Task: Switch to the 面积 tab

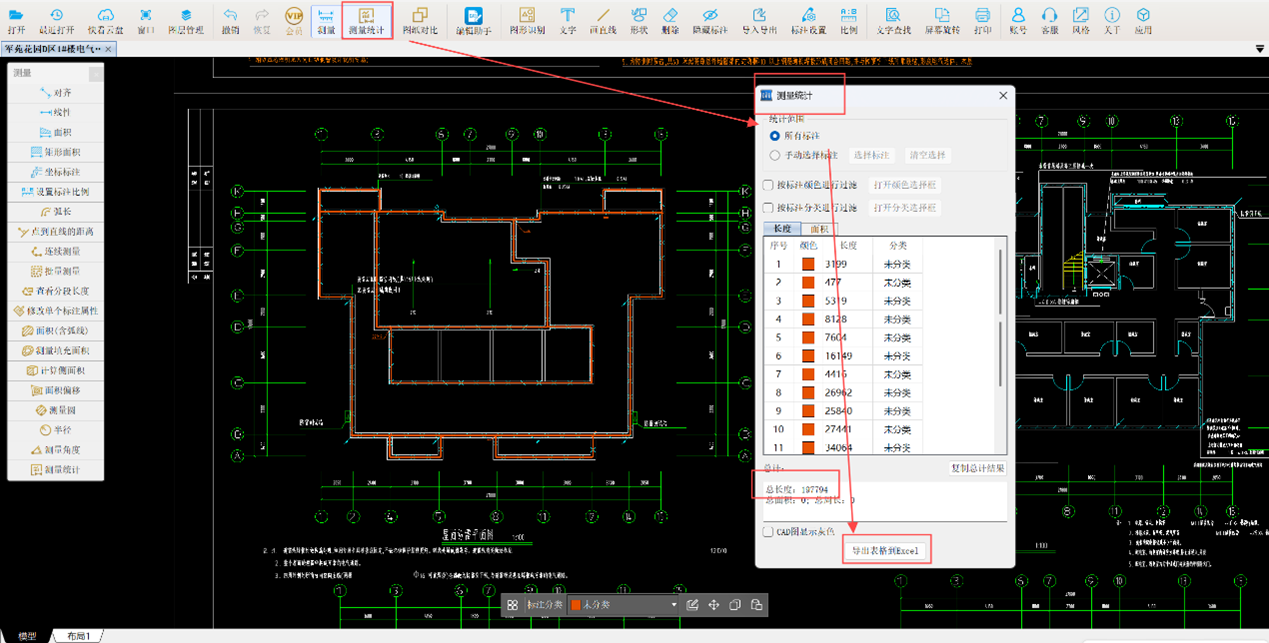Action: point(819,229)
